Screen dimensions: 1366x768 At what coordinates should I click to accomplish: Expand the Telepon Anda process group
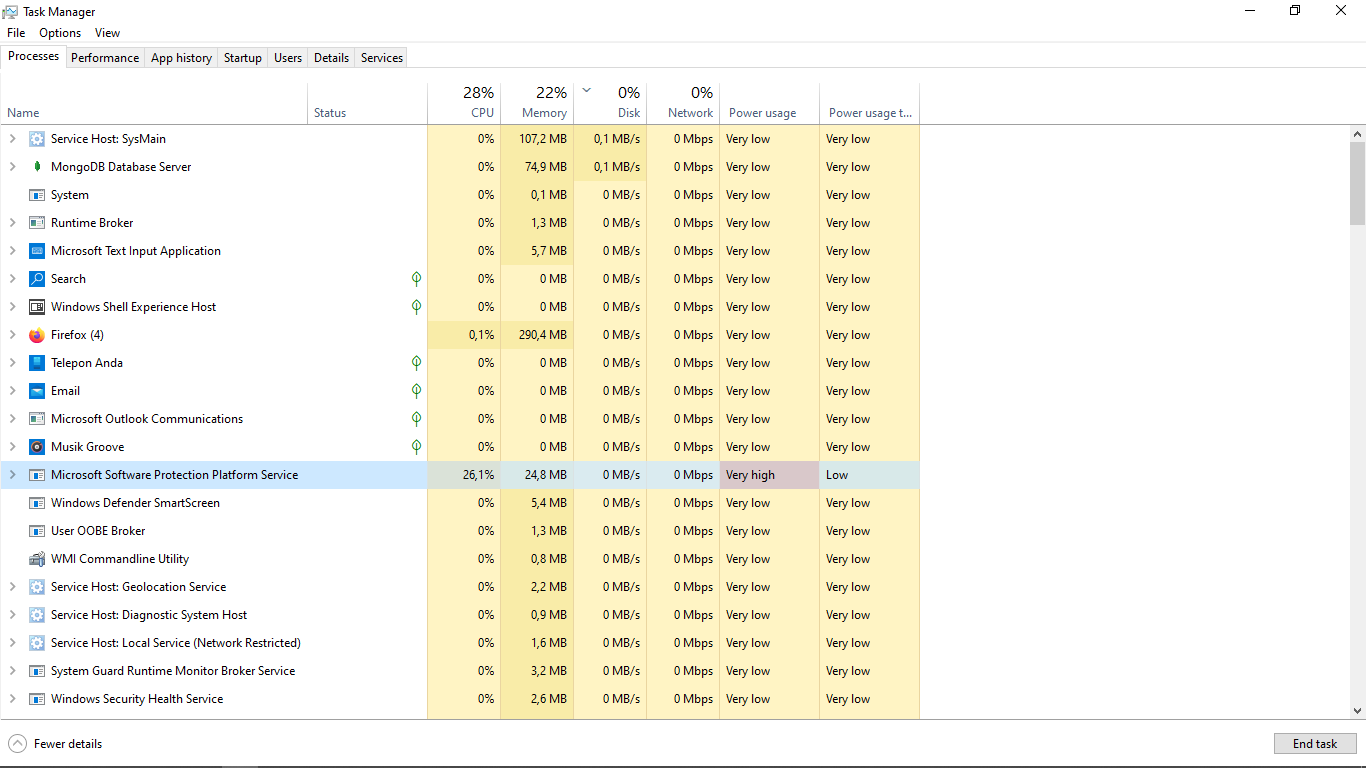pos(13,363)
